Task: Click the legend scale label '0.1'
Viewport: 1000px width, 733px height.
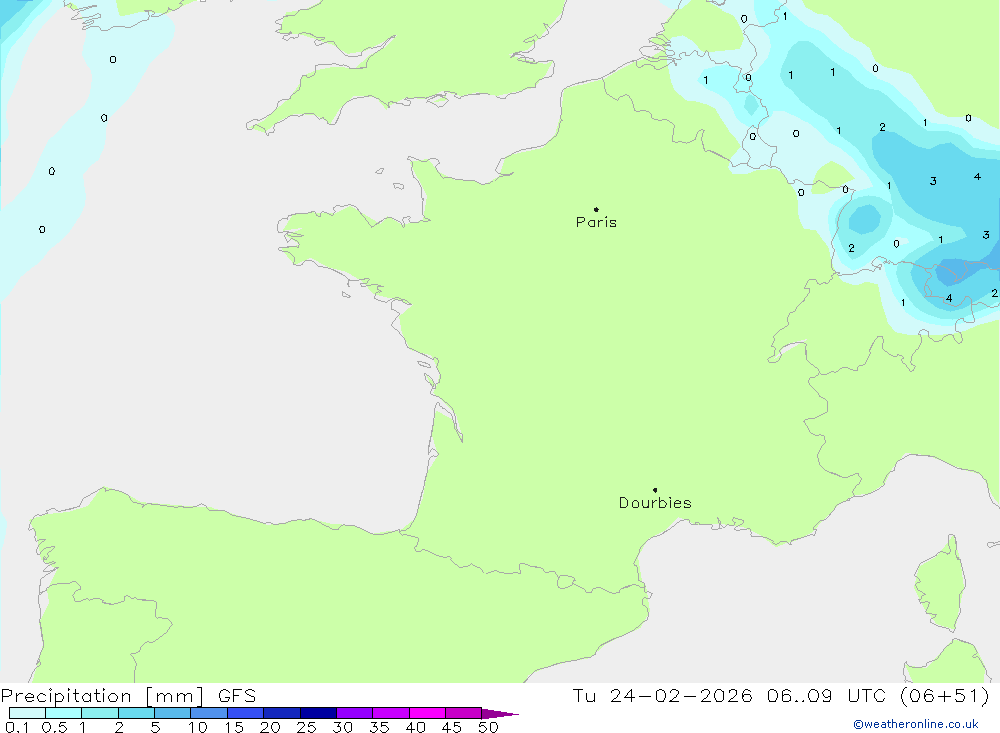Action: pos(17,727)
